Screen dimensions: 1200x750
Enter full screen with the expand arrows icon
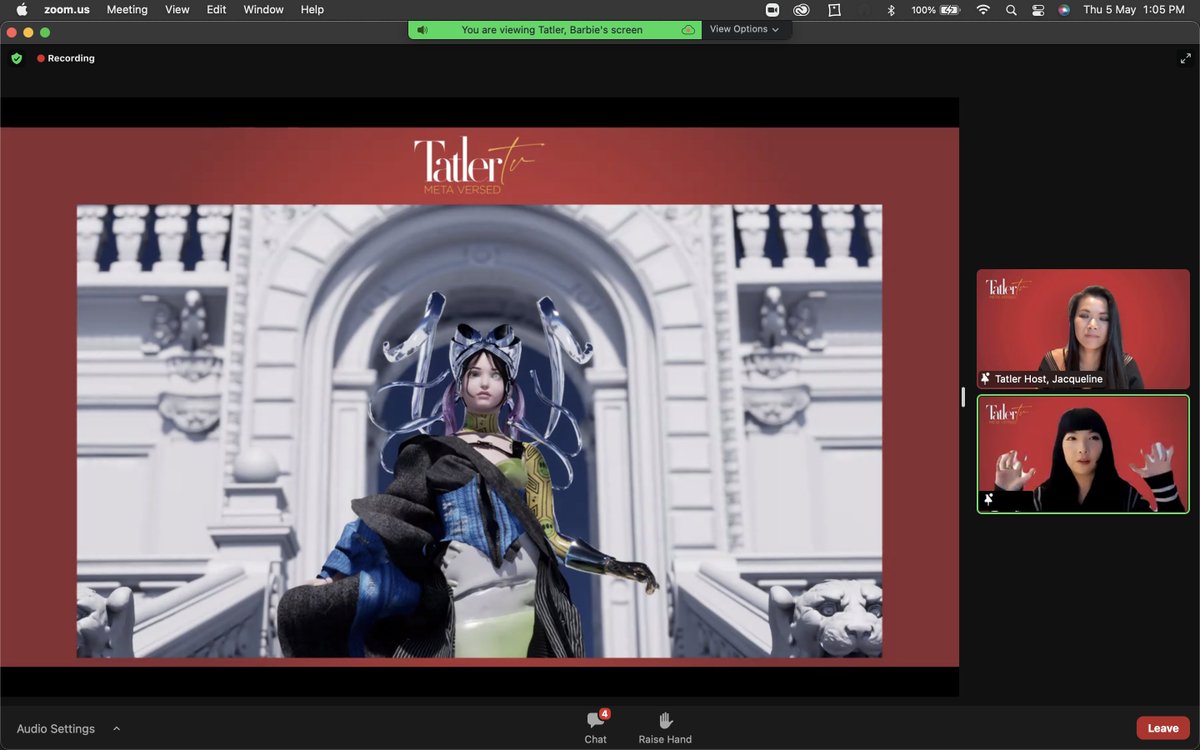[x=1186, y=58]
